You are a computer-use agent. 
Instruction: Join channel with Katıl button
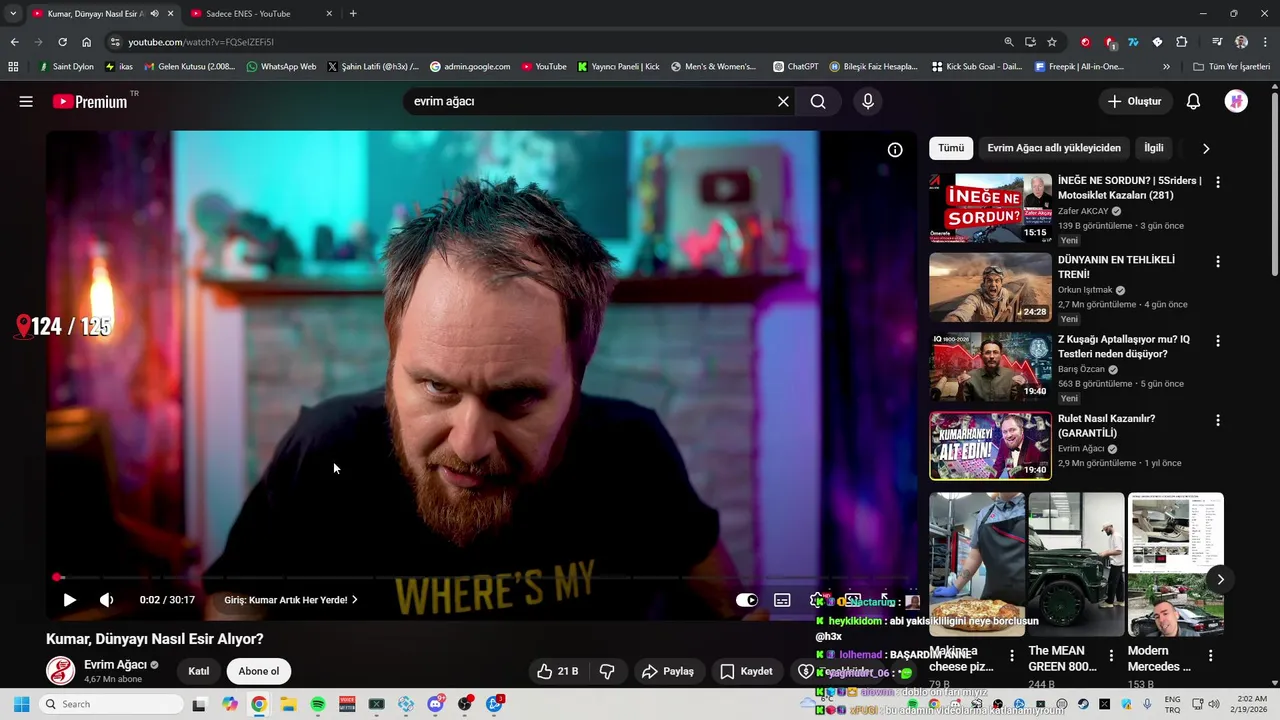pyautogui.click(x=199, y=671)
